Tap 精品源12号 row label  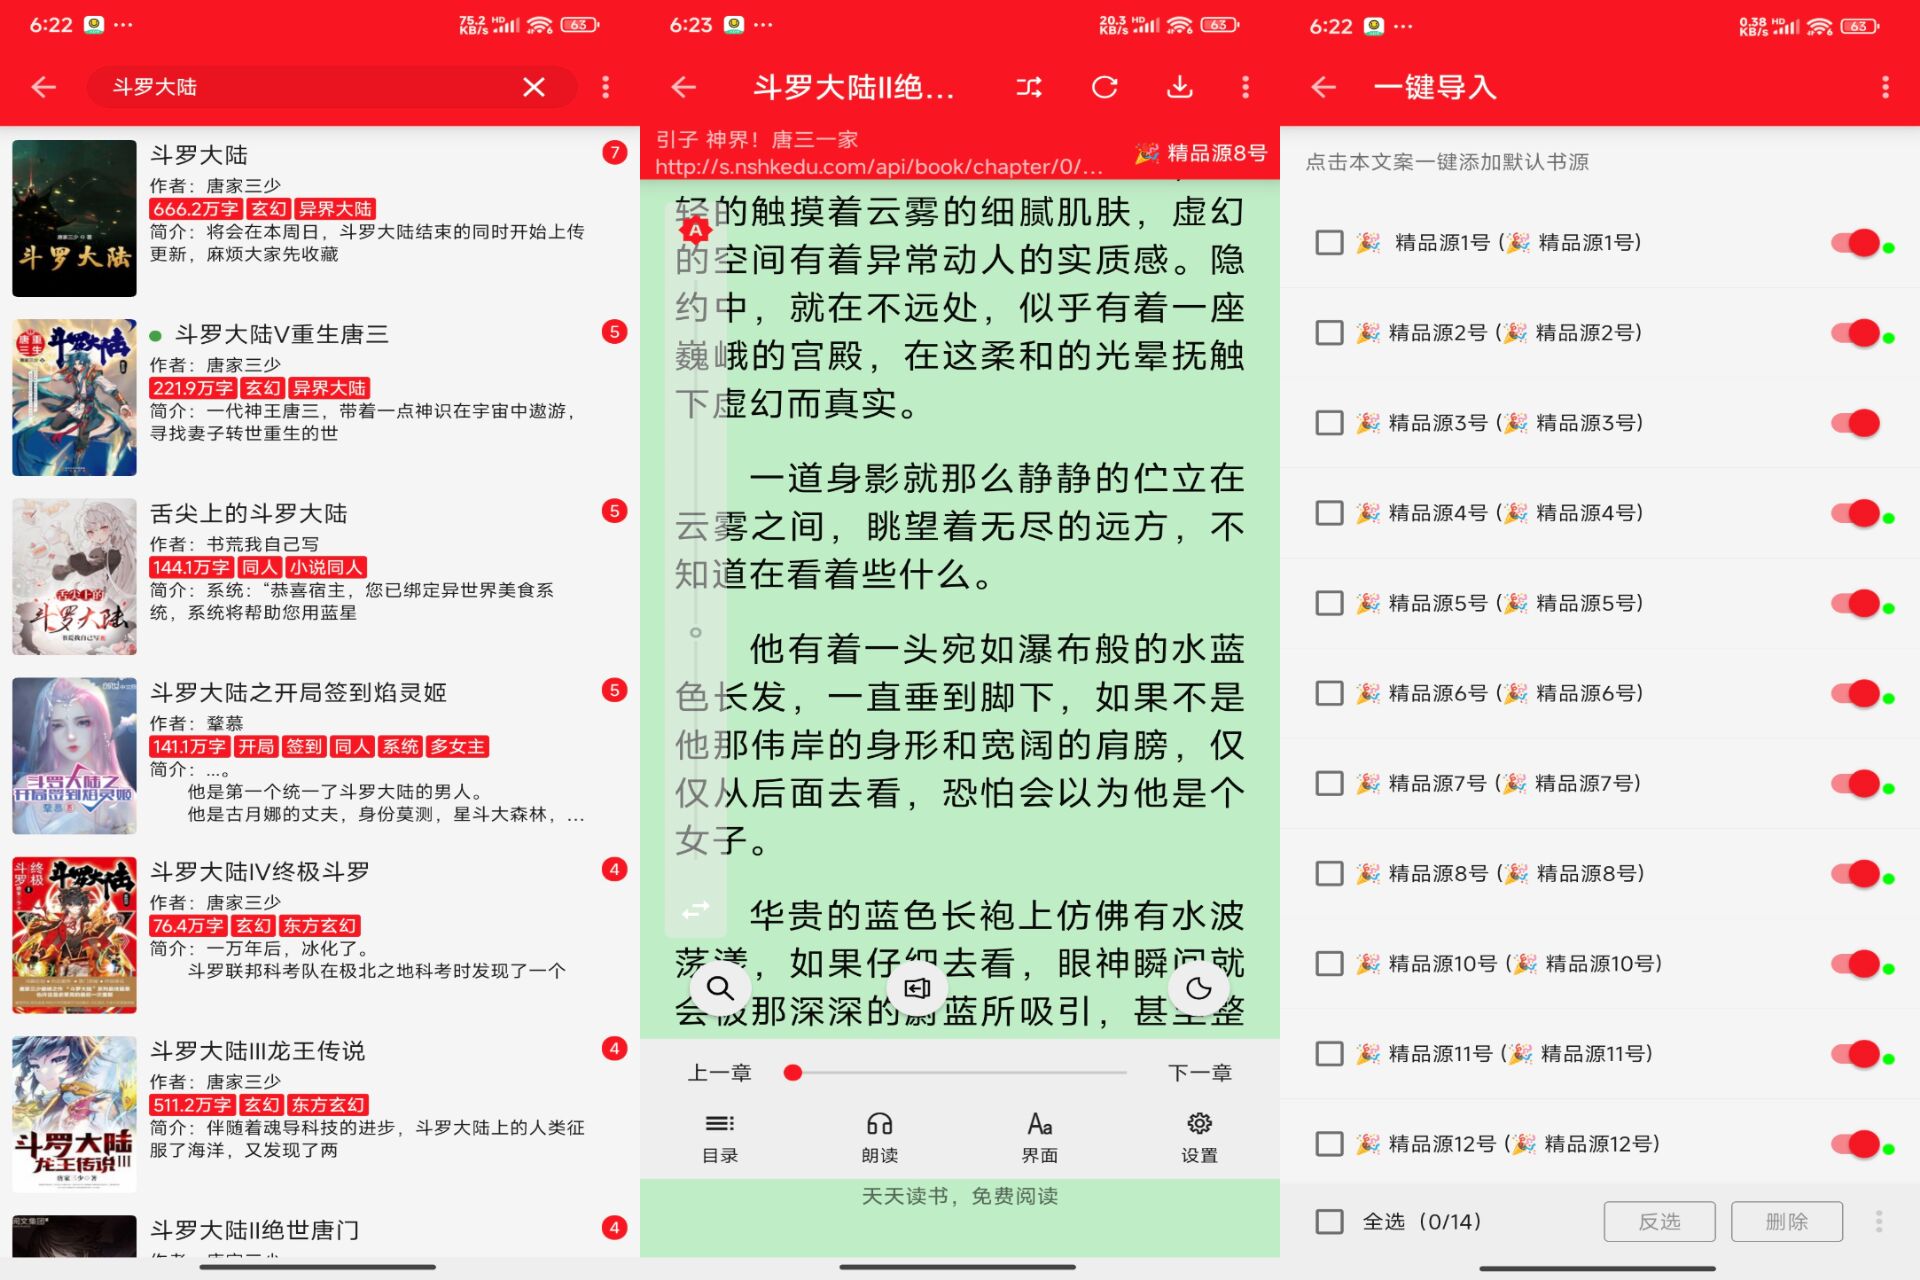1508,1143
